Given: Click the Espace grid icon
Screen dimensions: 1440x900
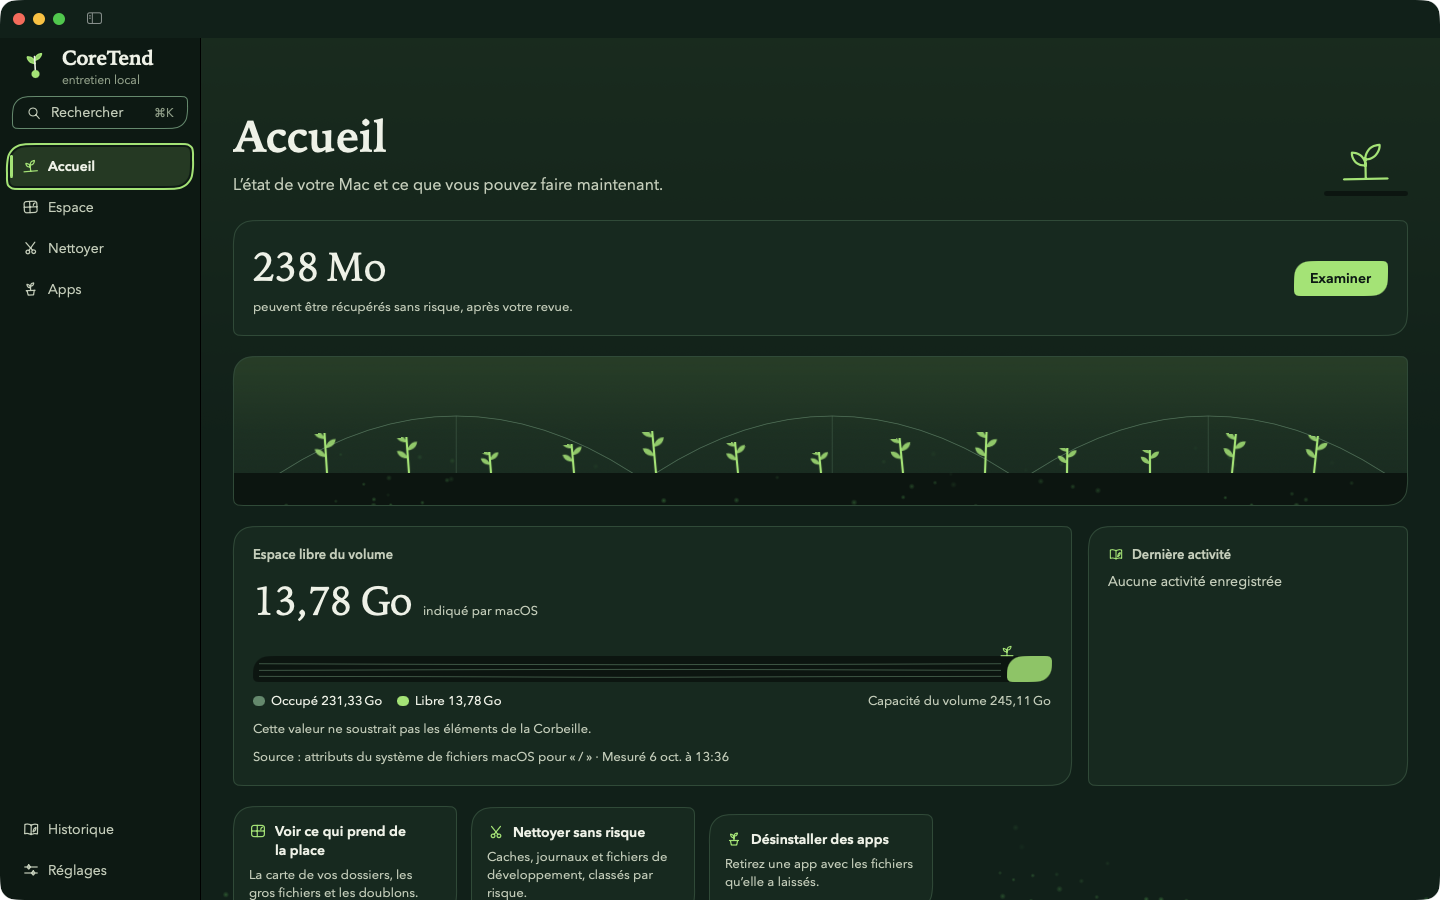Looking at the screenshot, I should point(31,207).
